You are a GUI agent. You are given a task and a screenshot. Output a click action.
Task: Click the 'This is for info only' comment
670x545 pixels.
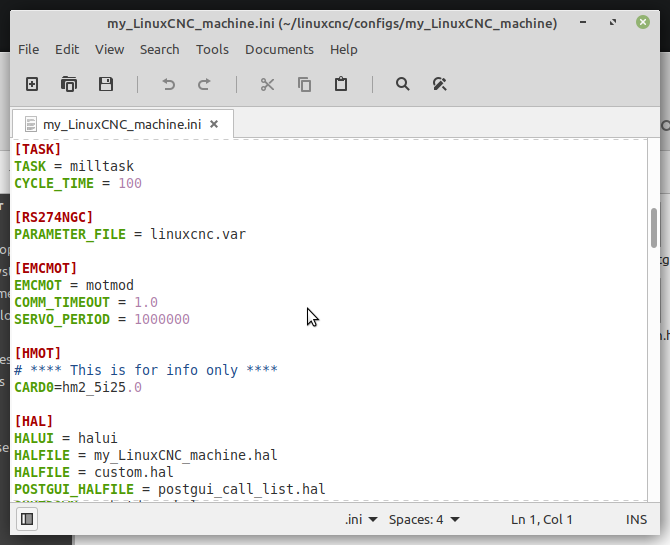(x=146, y=370)
